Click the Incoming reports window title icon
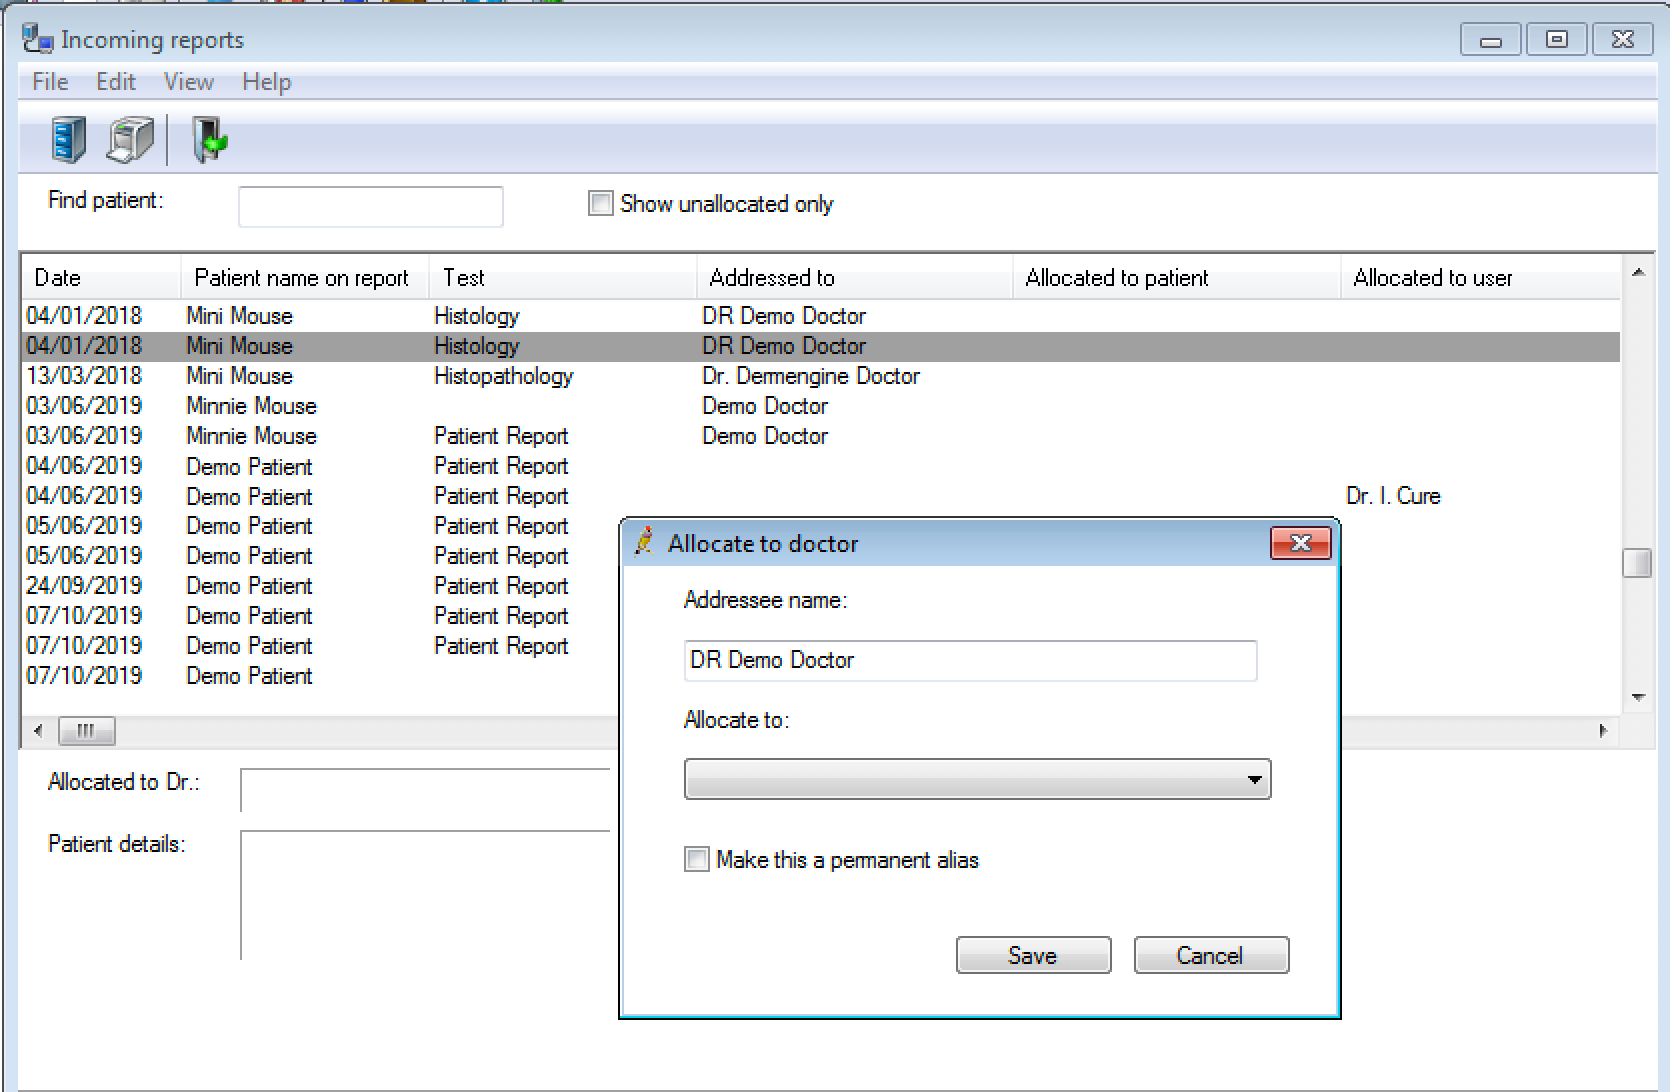Image resolution: width=1670 pixels, height=1092 pixels. click(37, 39)
